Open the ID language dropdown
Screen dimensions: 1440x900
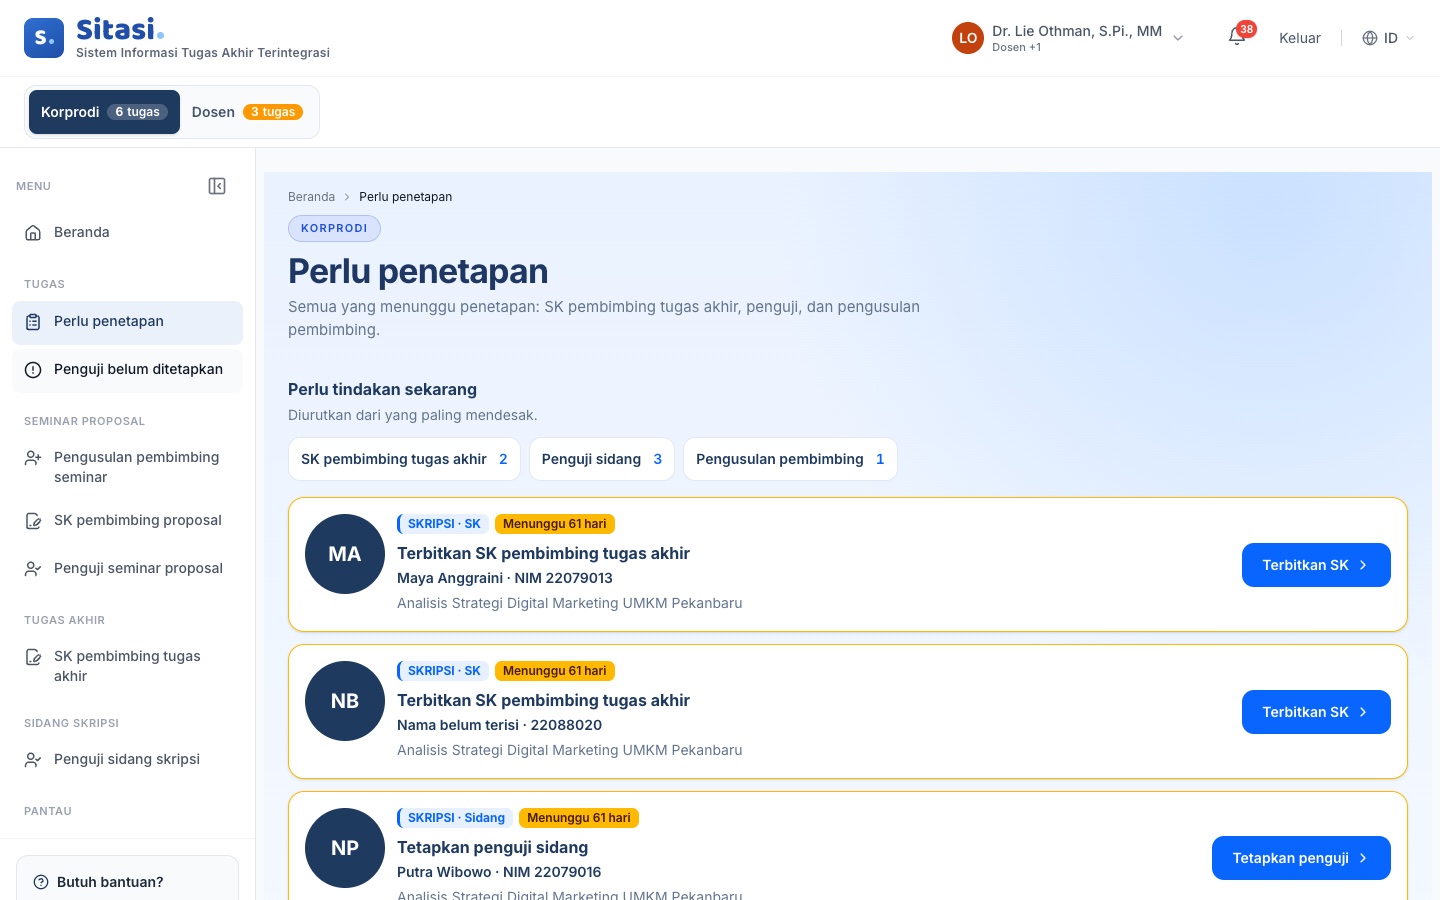pyautogui.click(x=1389, y=38)
